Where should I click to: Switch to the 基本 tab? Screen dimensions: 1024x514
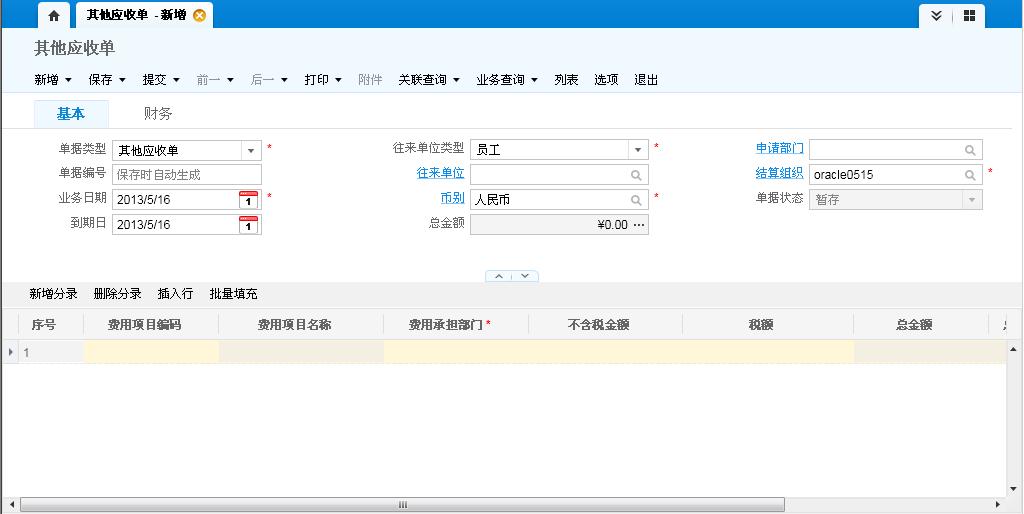71,114
